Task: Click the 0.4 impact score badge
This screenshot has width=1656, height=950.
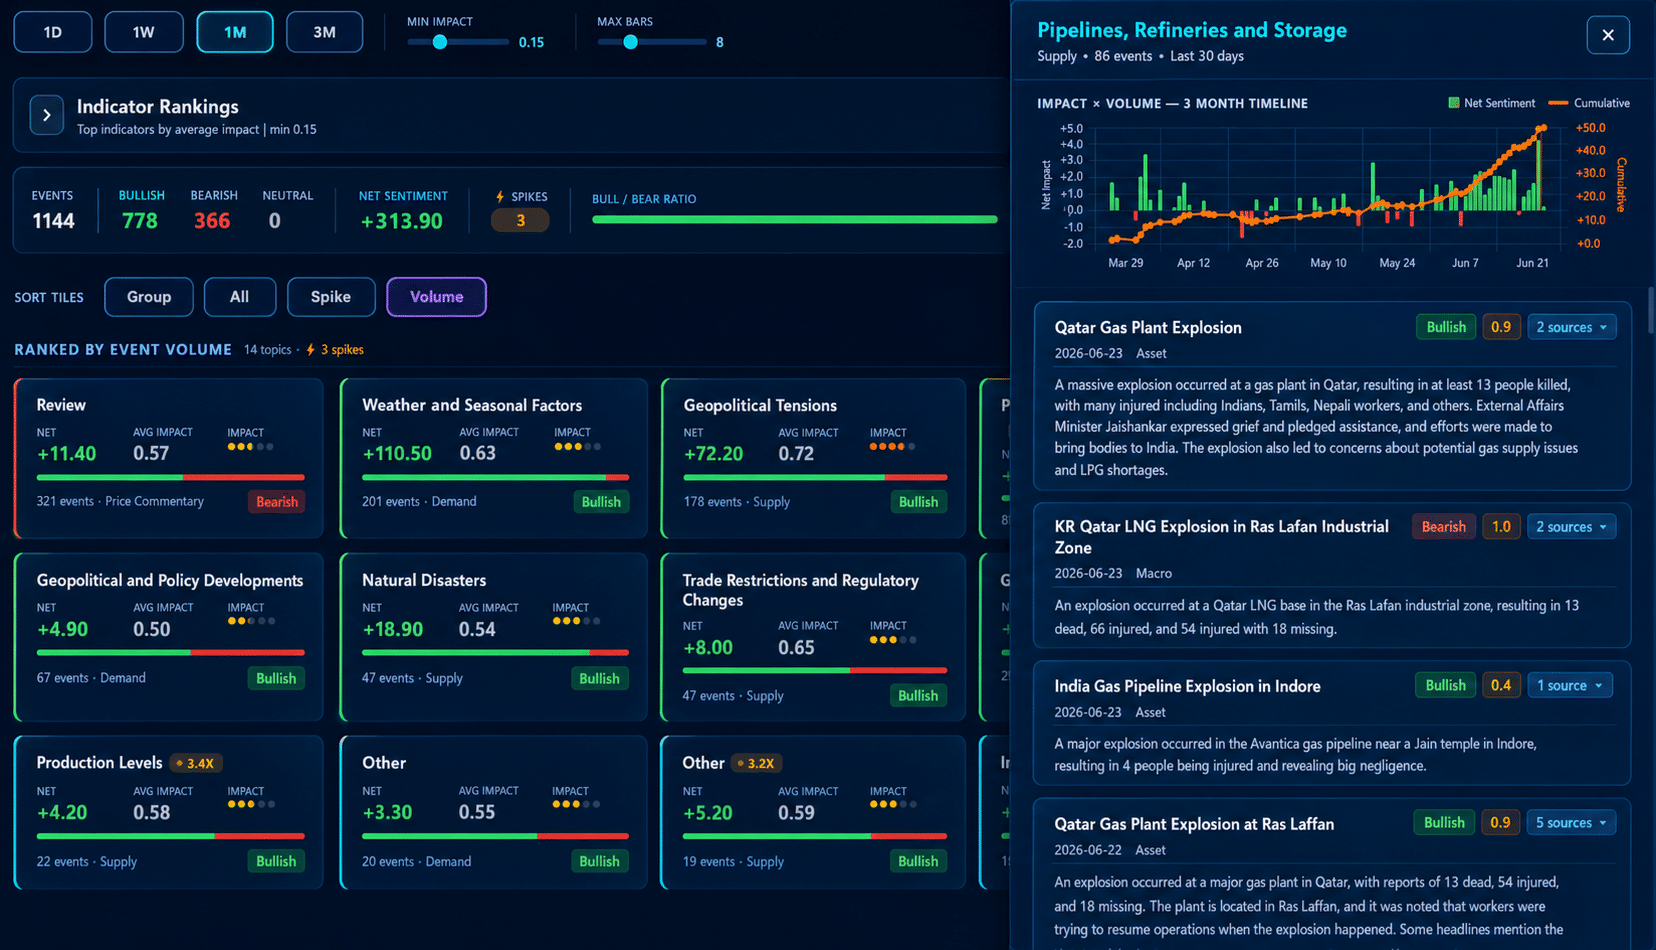Action: (1501, 685)
